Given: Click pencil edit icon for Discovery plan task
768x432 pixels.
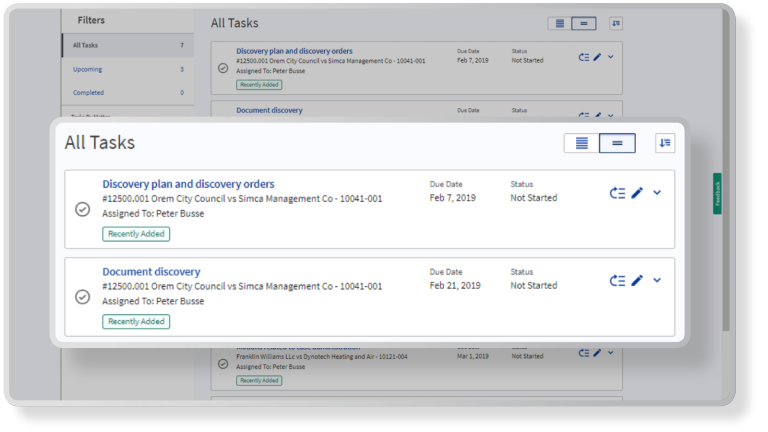Looking at the screenshot, I should tap(637, 193).
